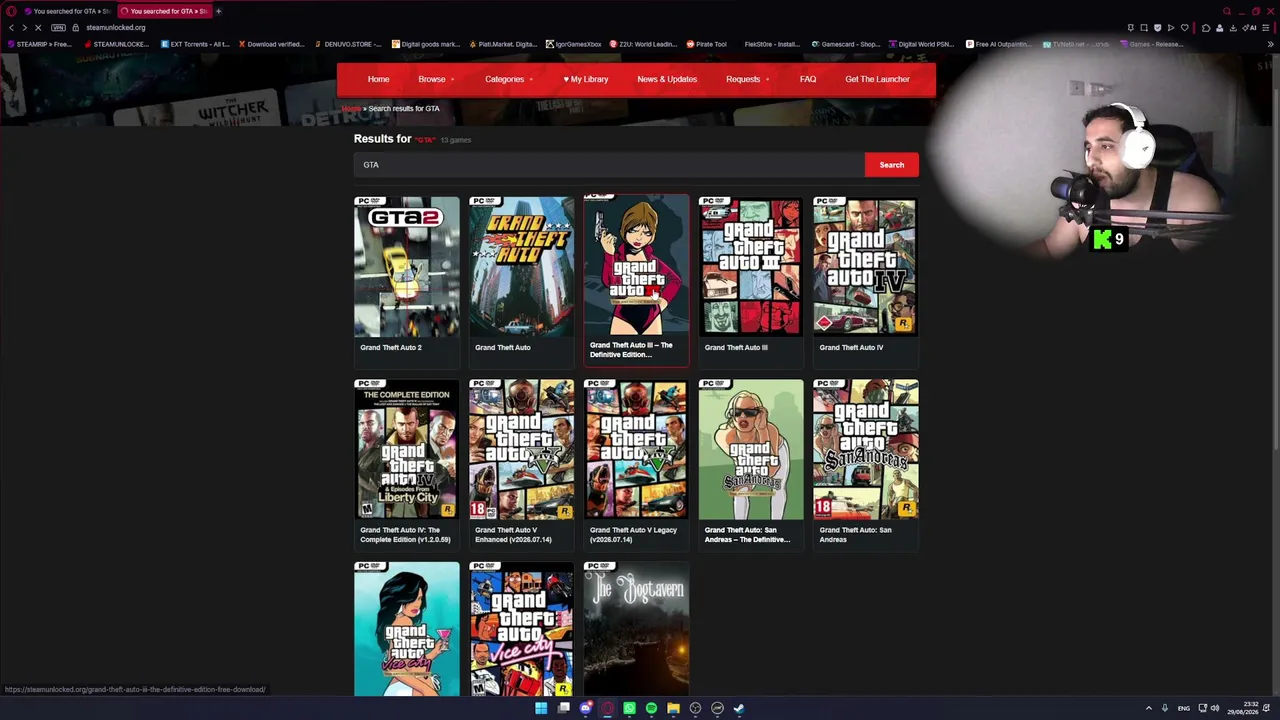Open the Gamescard Shop bookmark
Image resolution: width=1280 pixels, height=720 pixels.
click(x=845, y=44)
